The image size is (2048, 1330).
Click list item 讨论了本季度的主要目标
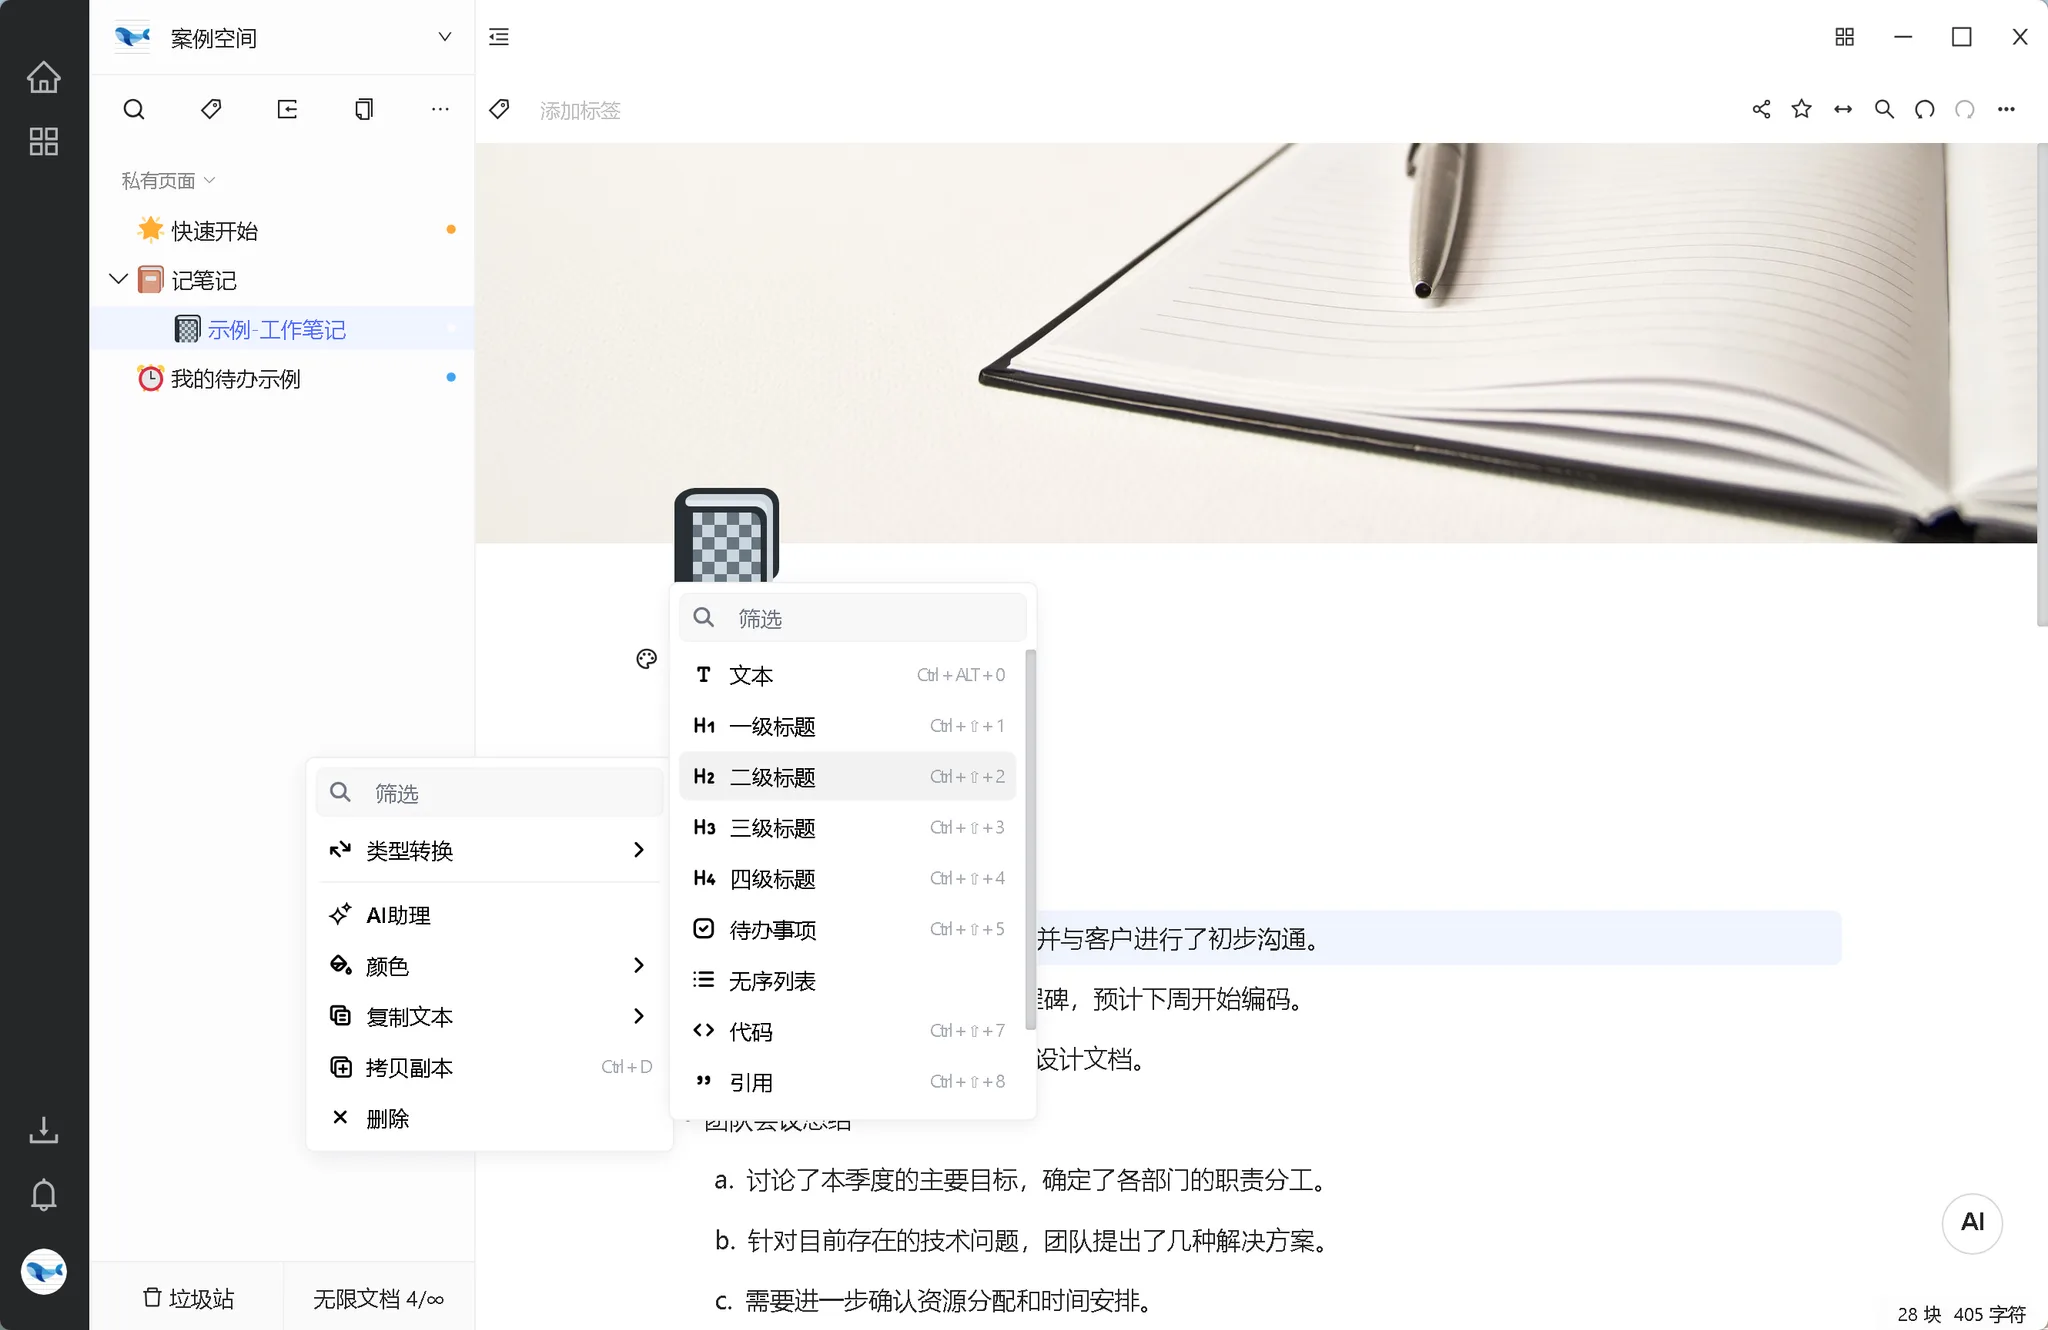click(x=1036, y=1180)
